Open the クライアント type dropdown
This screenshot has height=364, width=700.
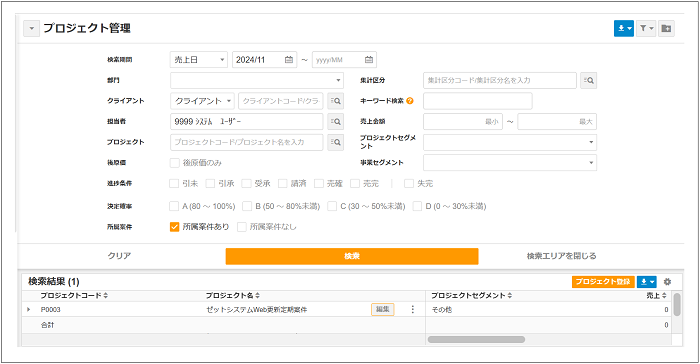[202, 101]
